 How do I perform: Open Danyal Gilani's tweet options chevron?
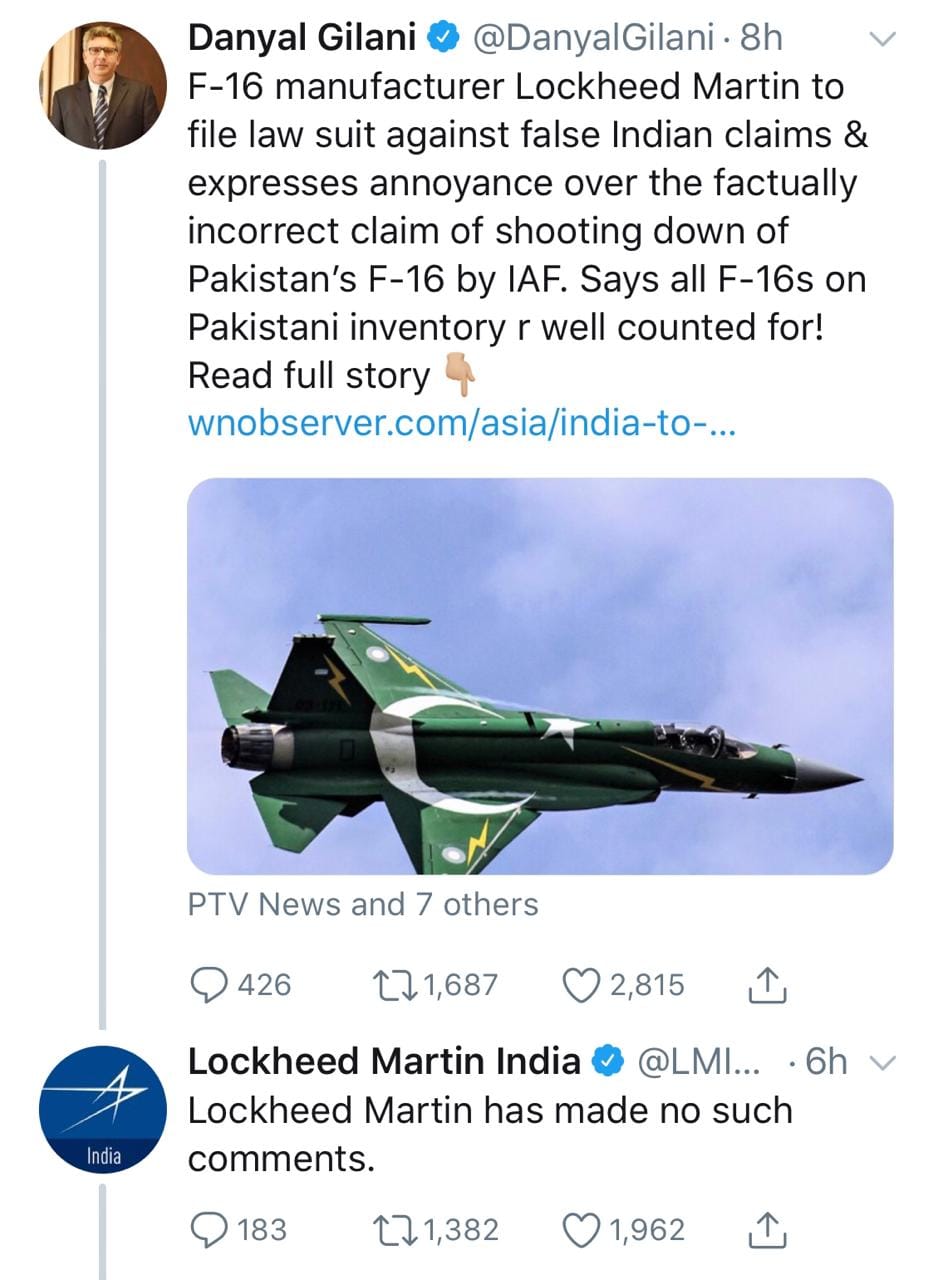[x=880, y=40]
